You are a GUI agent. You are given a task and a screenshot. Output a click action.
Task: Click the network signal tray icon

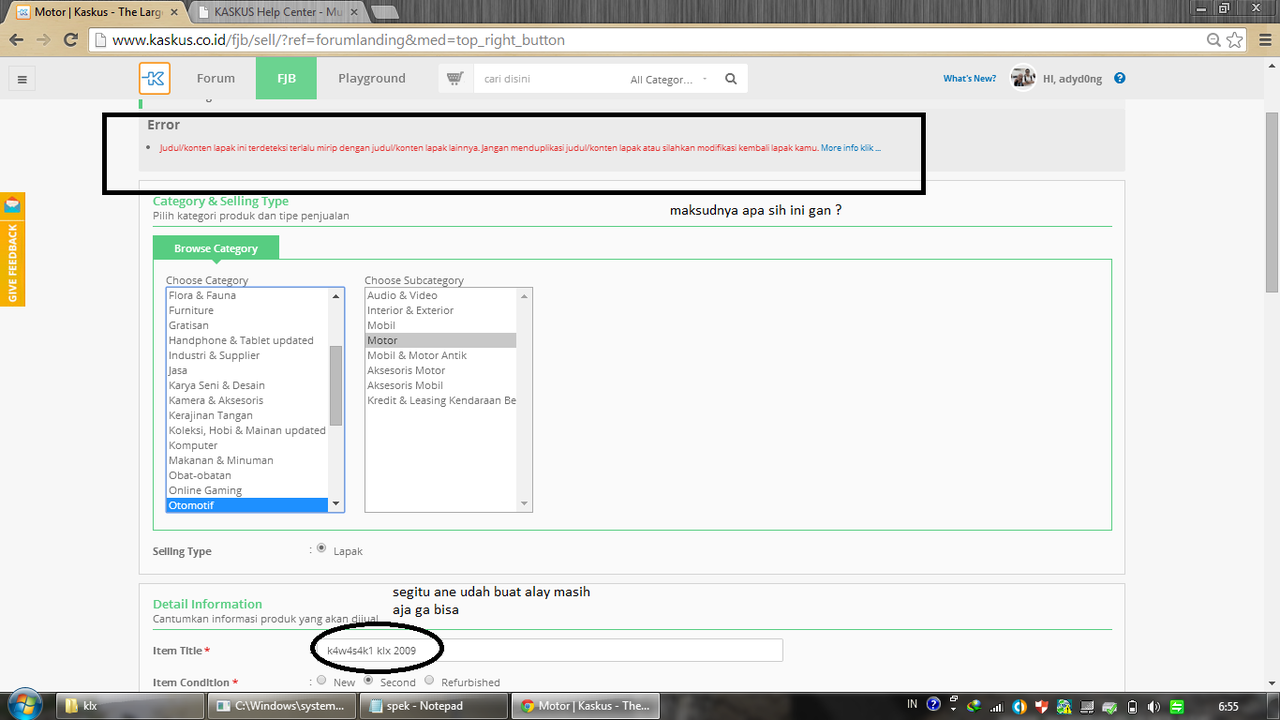tap(996, 706)
